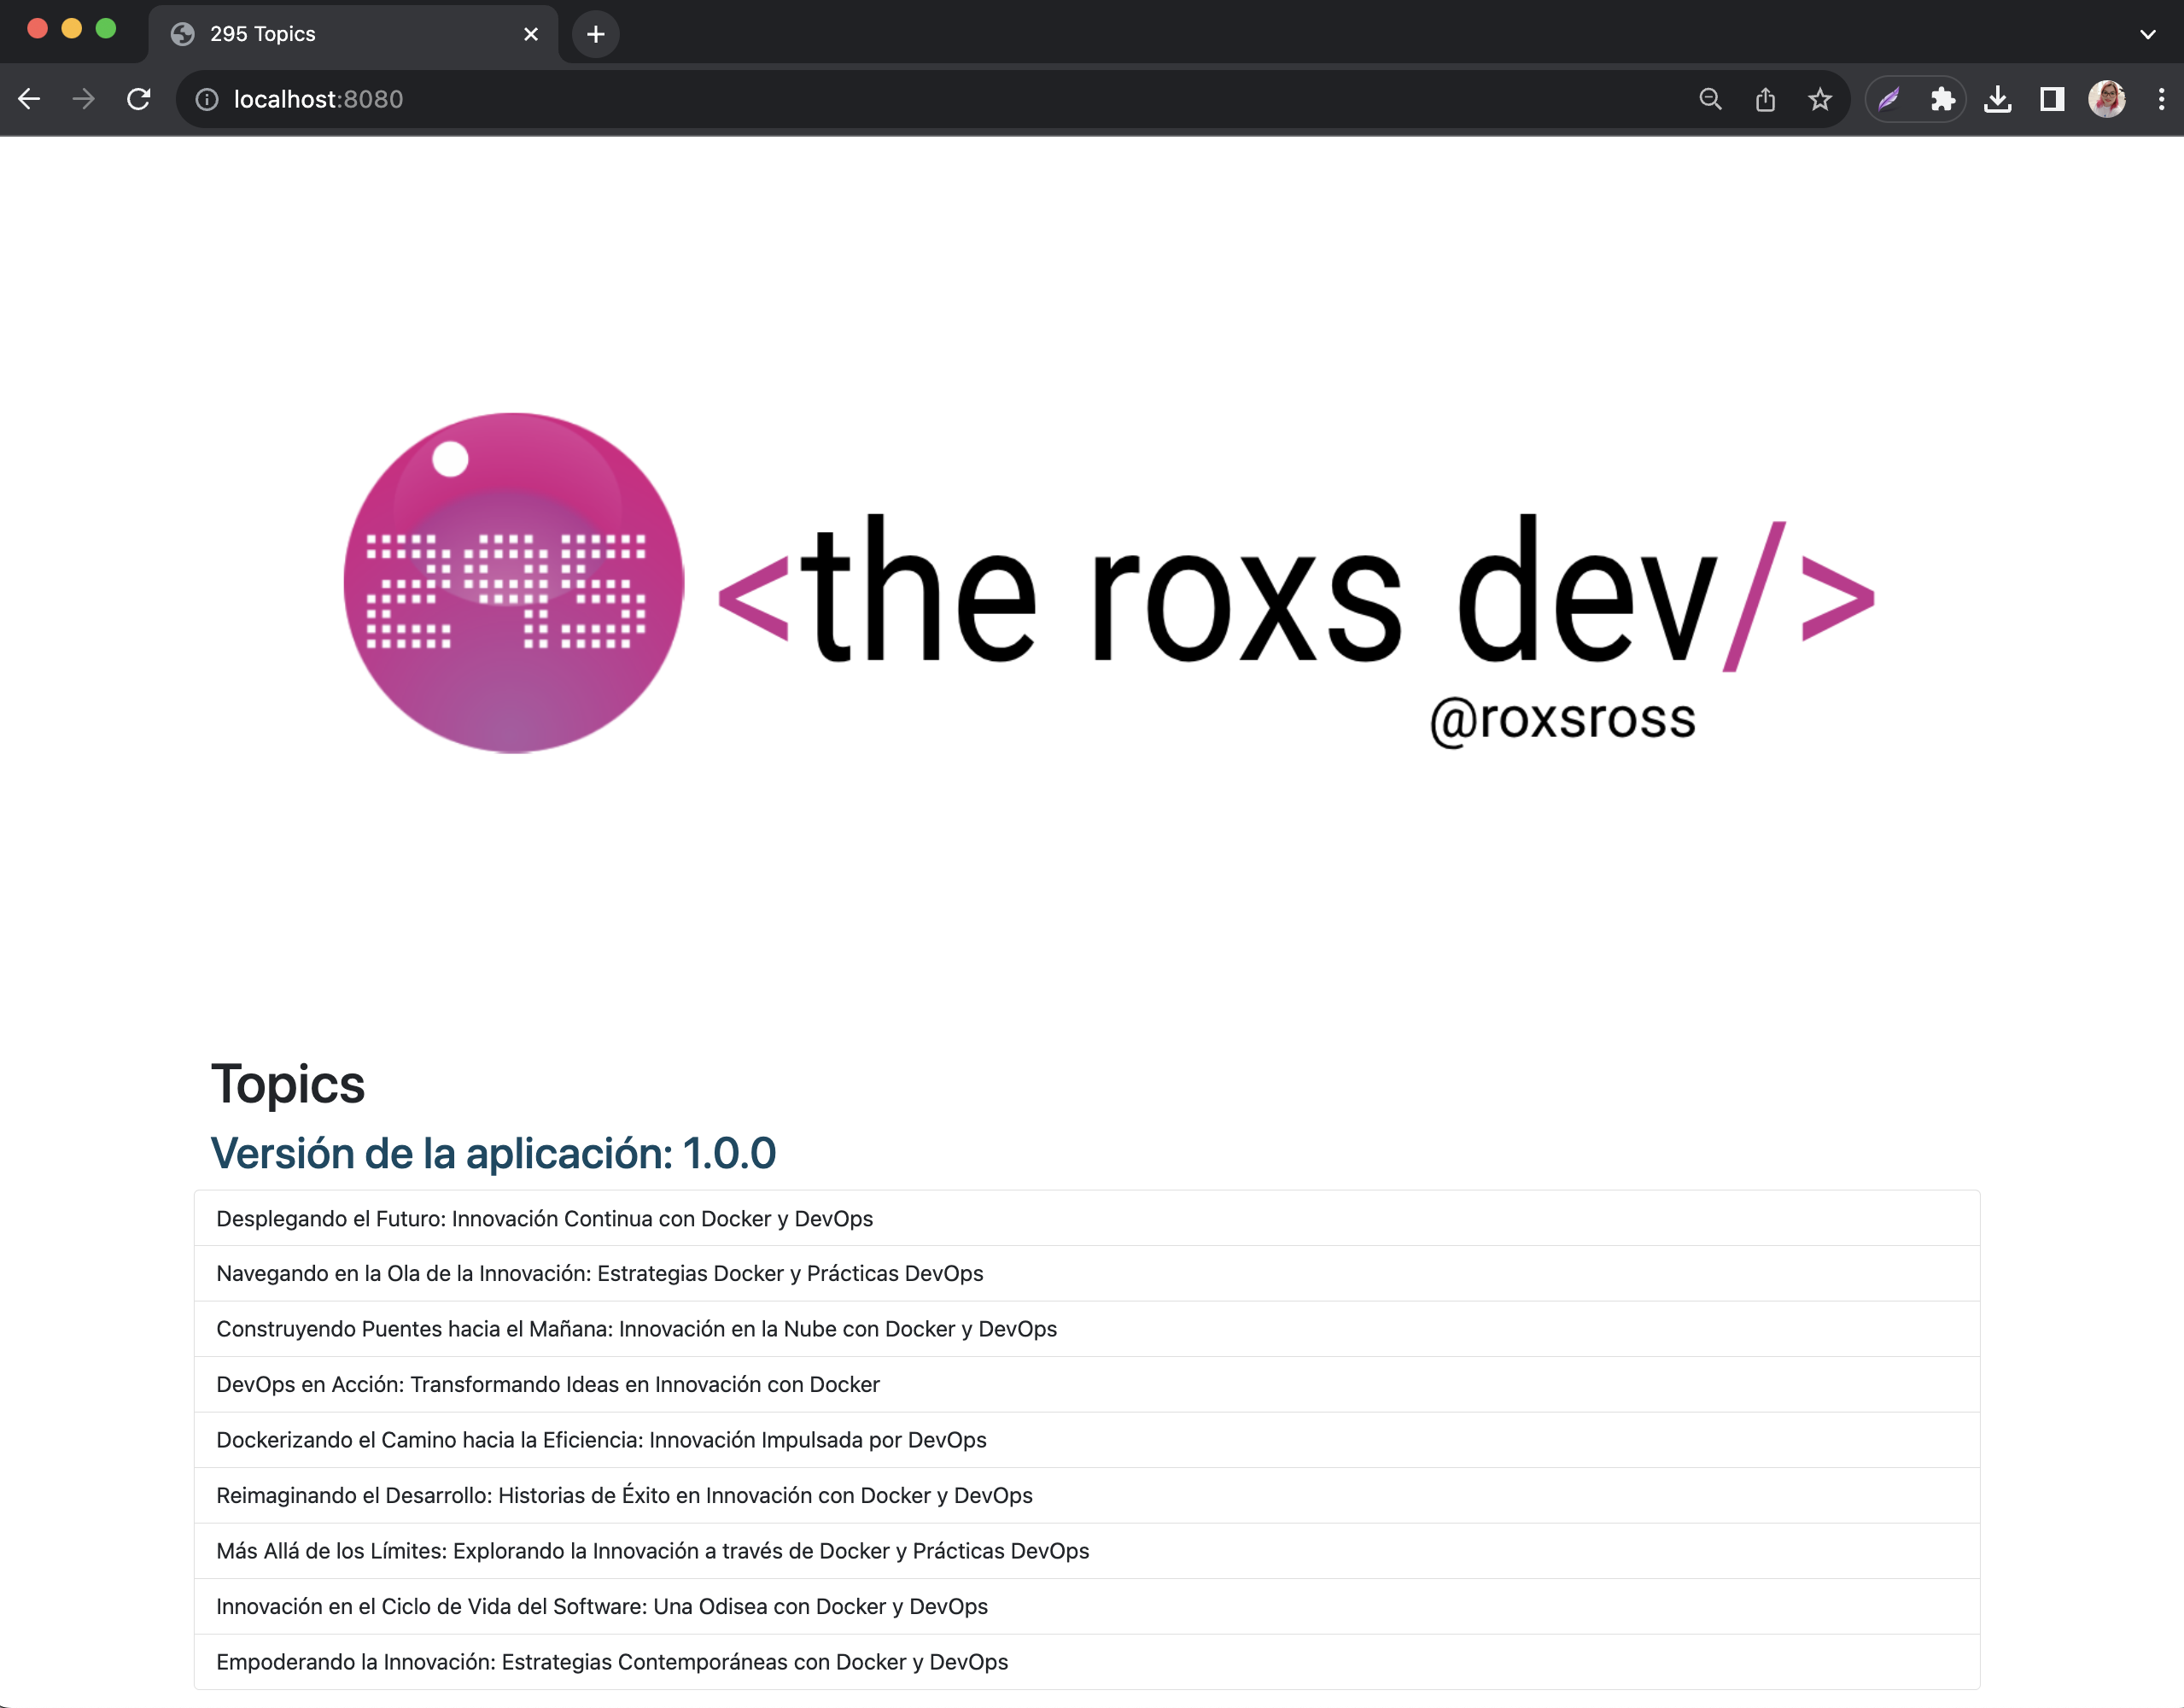The width and height of the screenshot is (2184, 1708).
Task: Select topic 'DevOps en Acción'
Action: click(1087, 1385)
